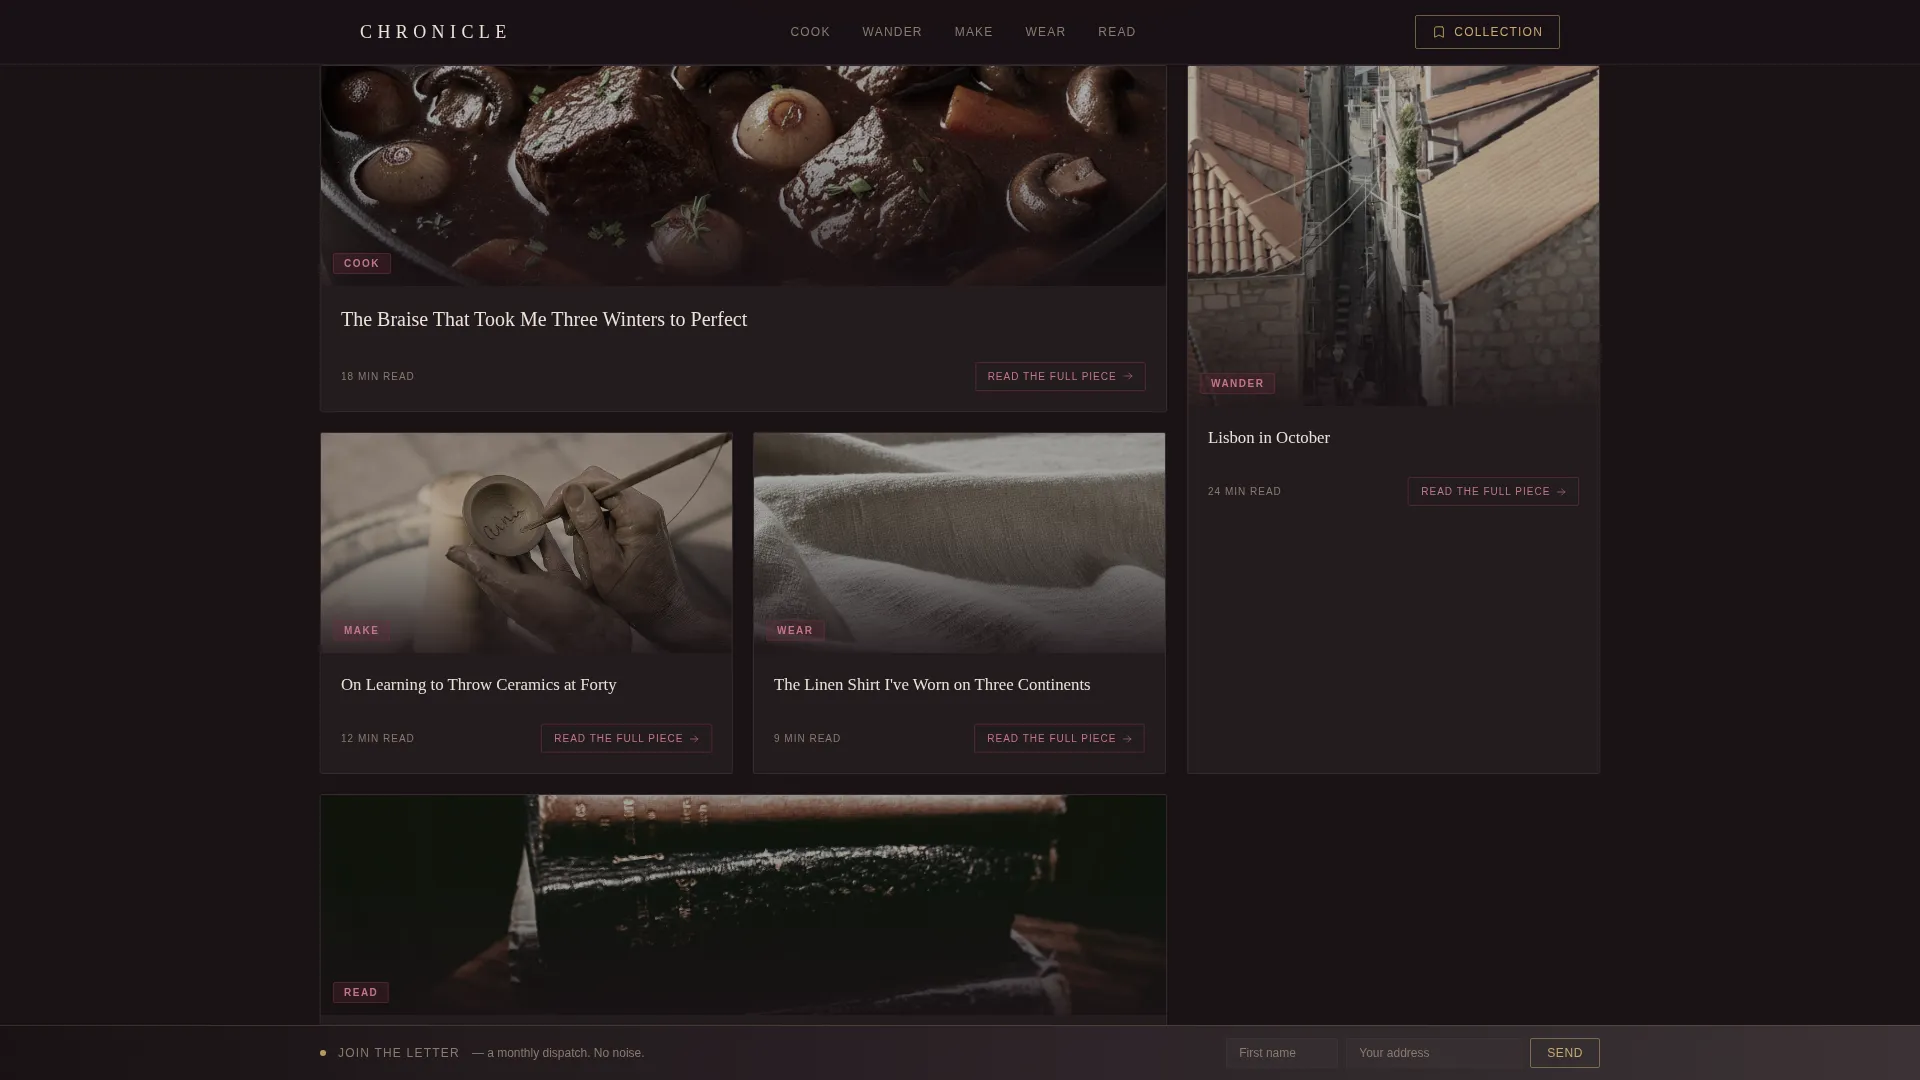Image resolution: width=1920 pixels, height=1080 pixels.
Task: Read the full piece for the Linen Shirt article
Action: coord(1059,739)
